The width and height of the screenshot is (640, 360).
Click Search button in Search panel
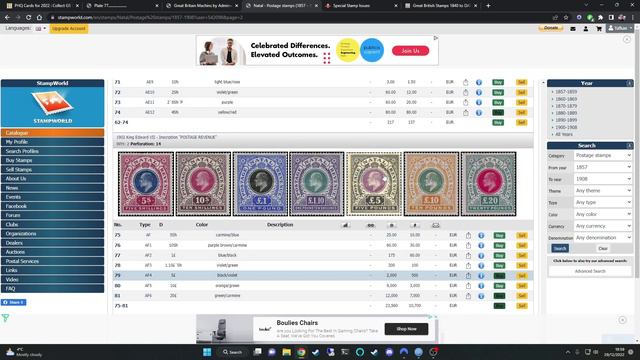[560, 249]
